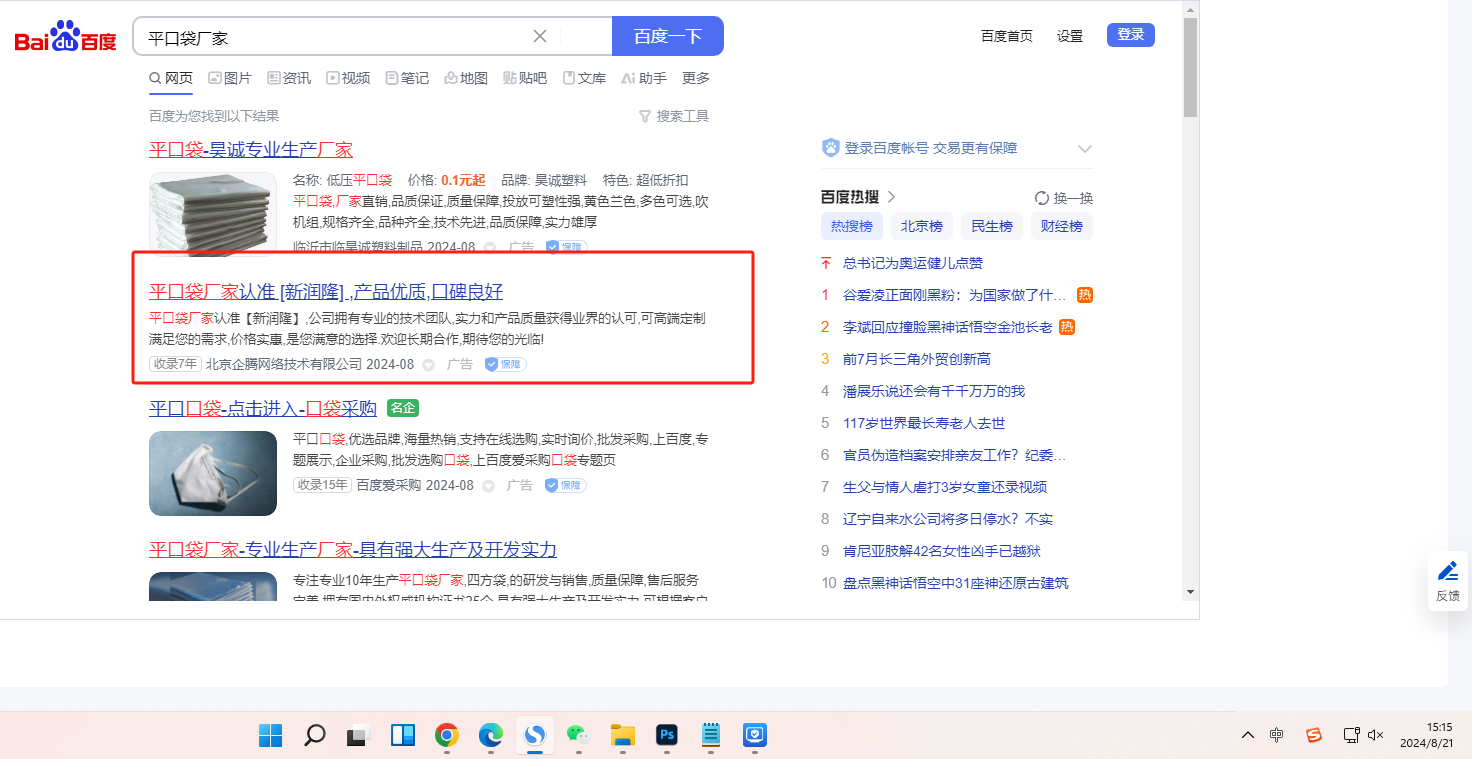Open File Explorer folder icon in taskbar
The image size is (1472, 759).
coord(623,736)
